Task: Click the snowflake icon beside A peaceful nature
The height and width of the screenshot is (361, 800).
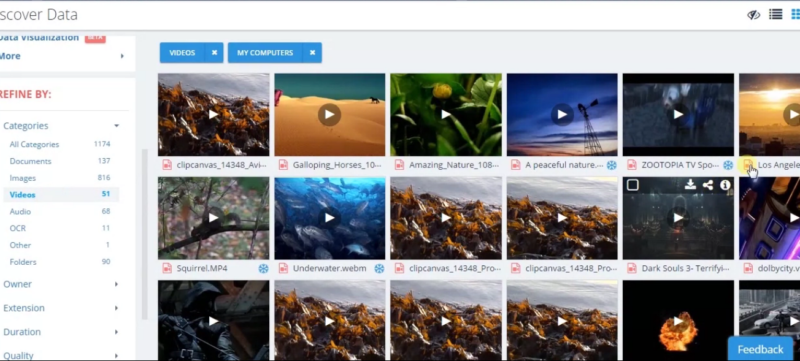Action: tap(611, 165)
